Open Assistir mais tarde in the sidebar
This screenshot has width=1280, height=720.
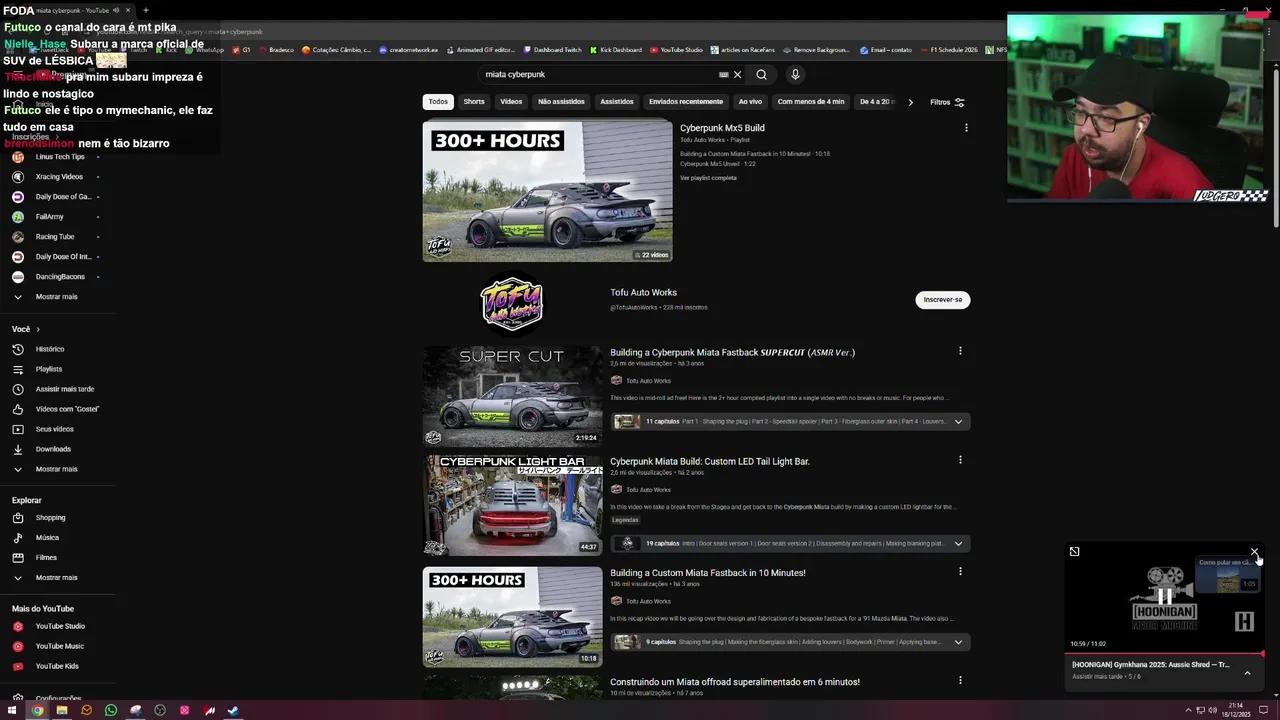(x=65, y=389)
